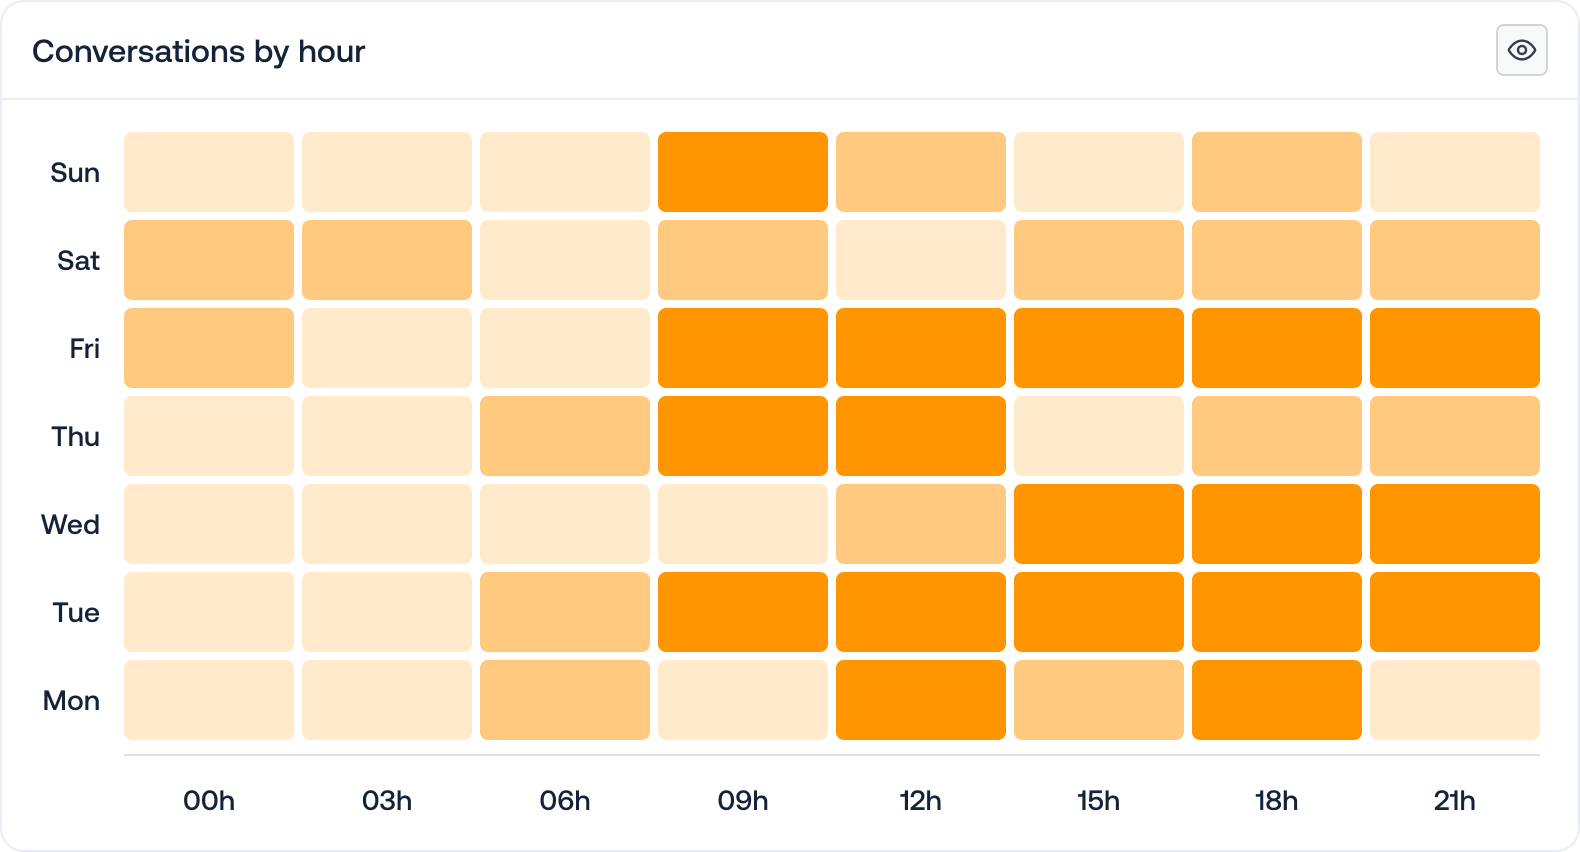Select the 09h axis label
Viewport: 1580px width, 852px height.
pos(742,800)
